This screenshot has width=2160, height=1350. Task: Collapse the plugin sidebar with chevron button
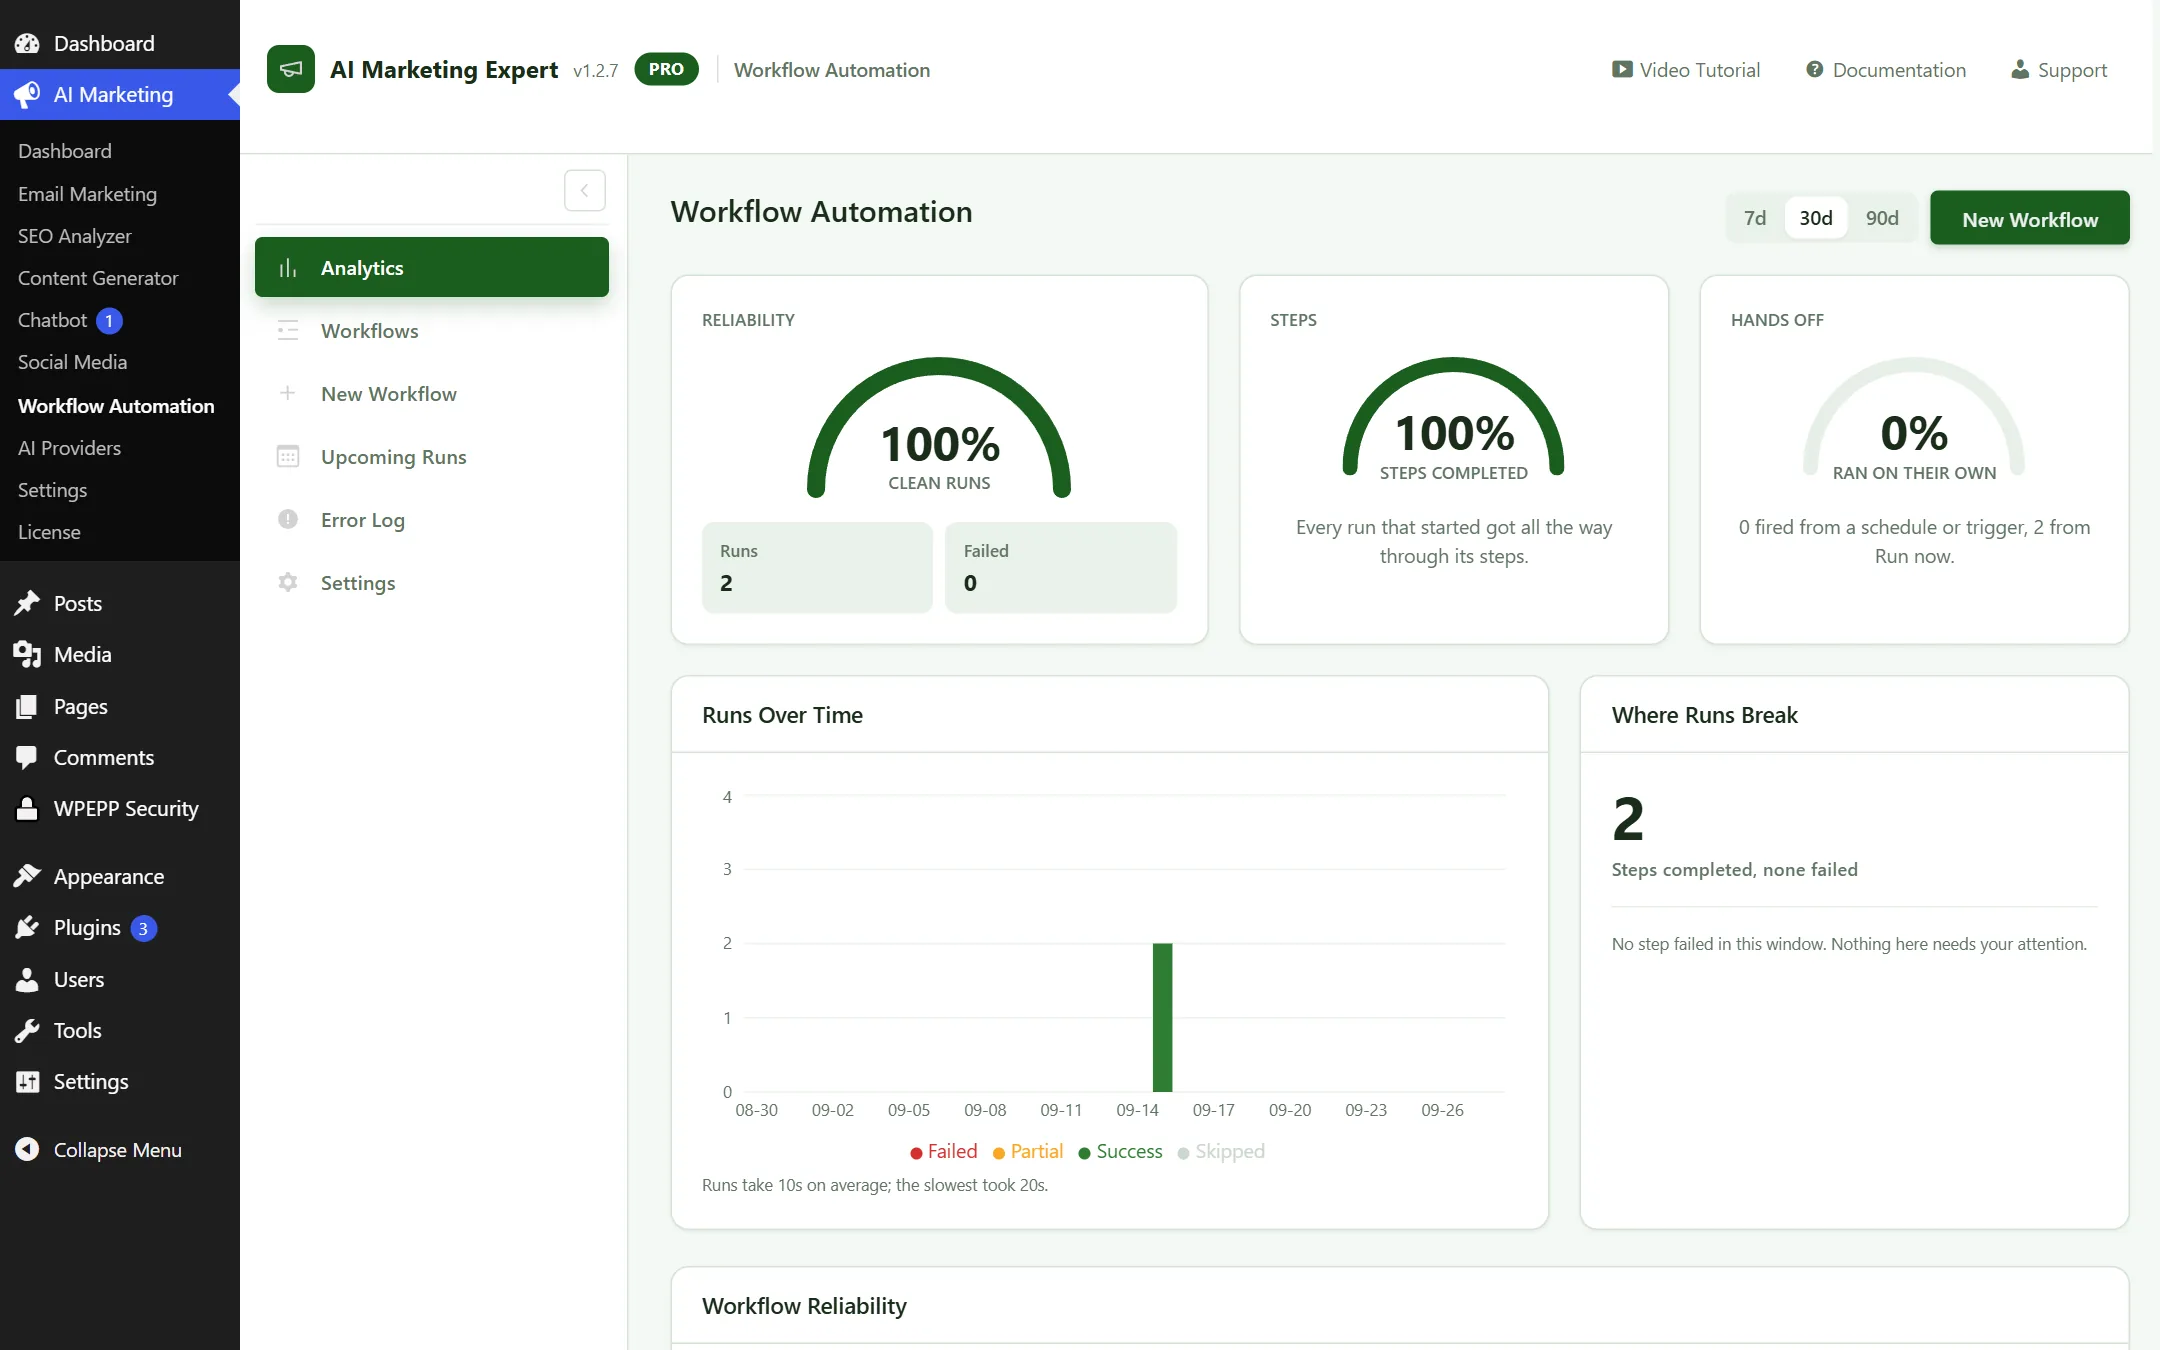coord(585,190)
